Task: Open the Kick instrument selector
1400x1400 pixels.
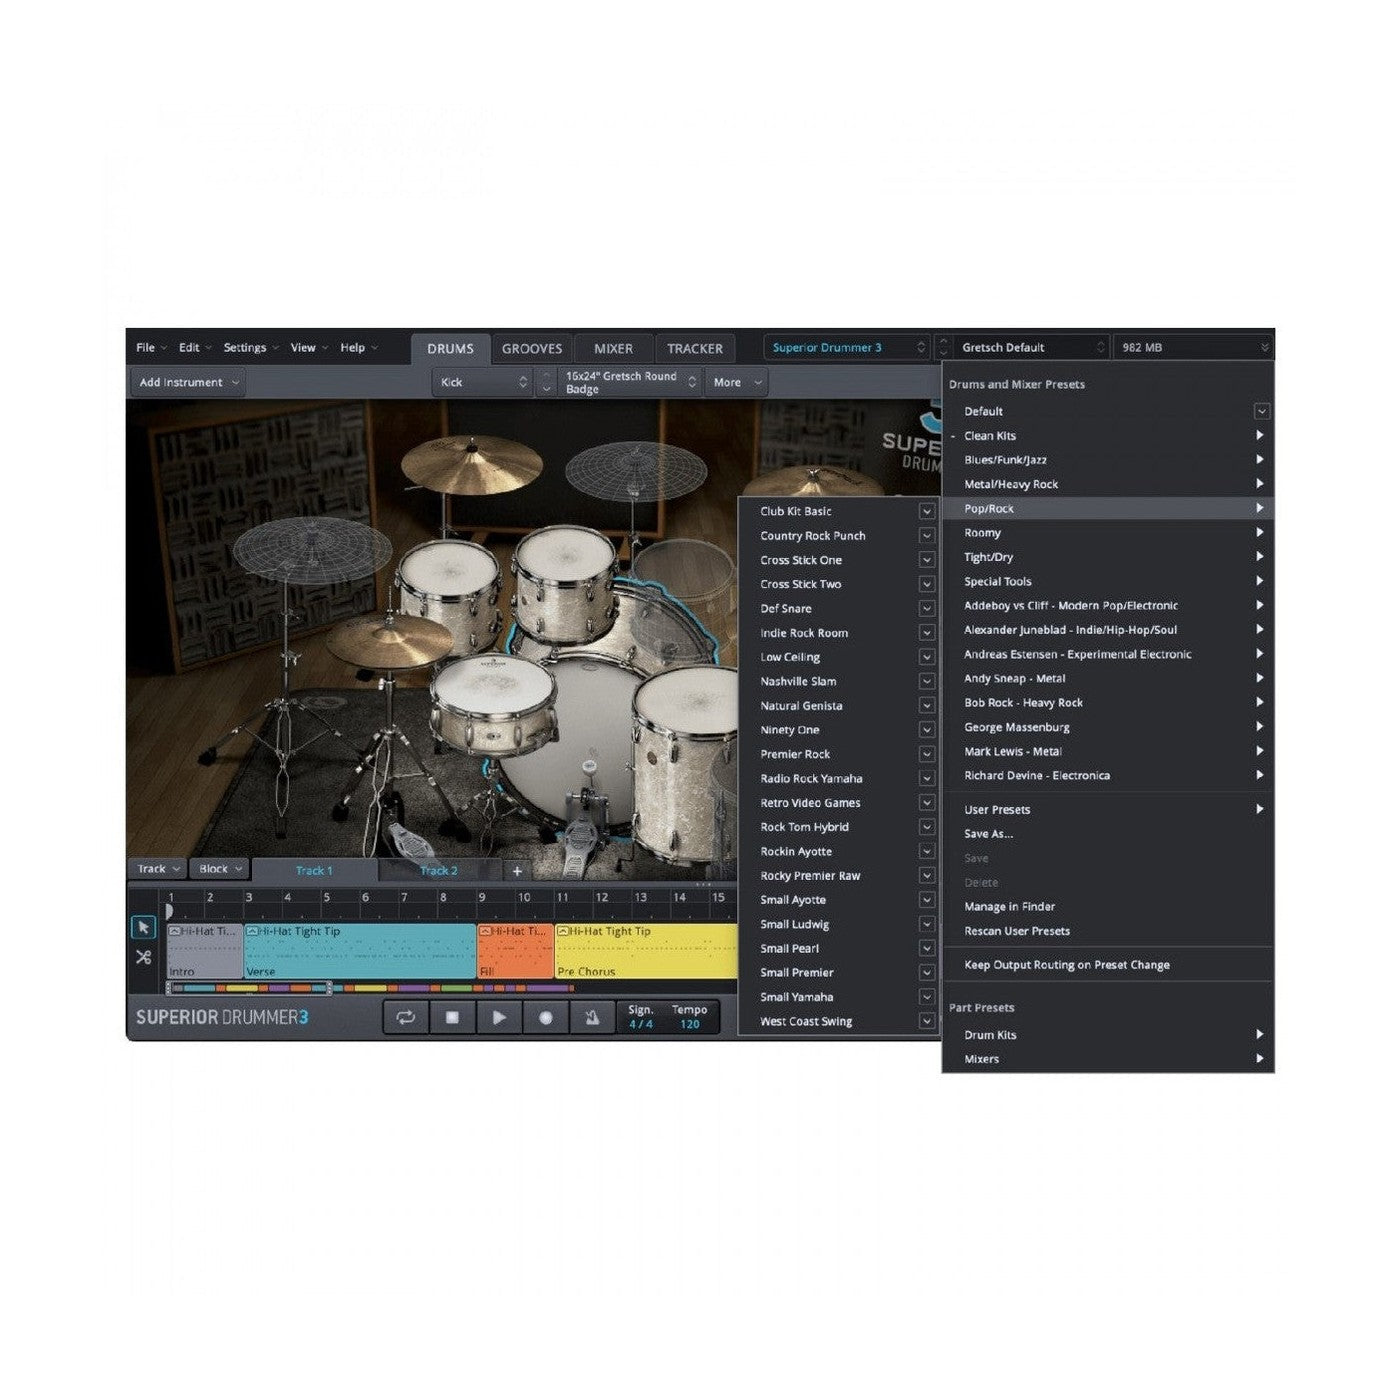Action: (x=483, y=382)
